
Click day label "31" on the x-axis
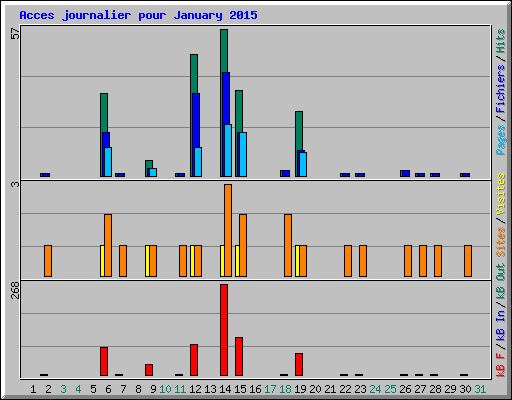[x=480, y=389]
